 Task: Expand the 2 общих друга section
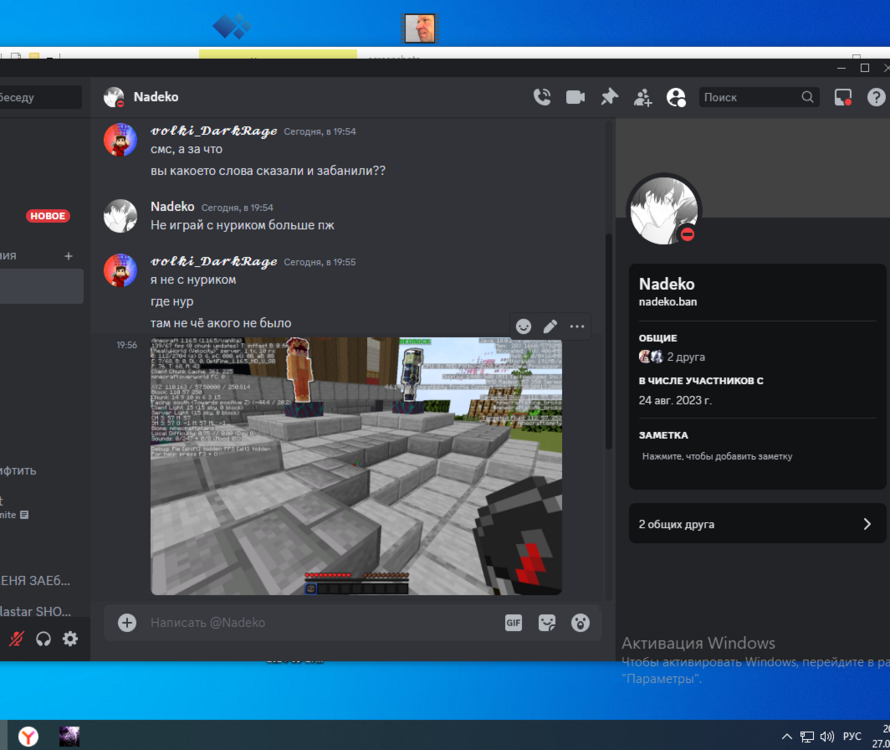pos(757,523)
